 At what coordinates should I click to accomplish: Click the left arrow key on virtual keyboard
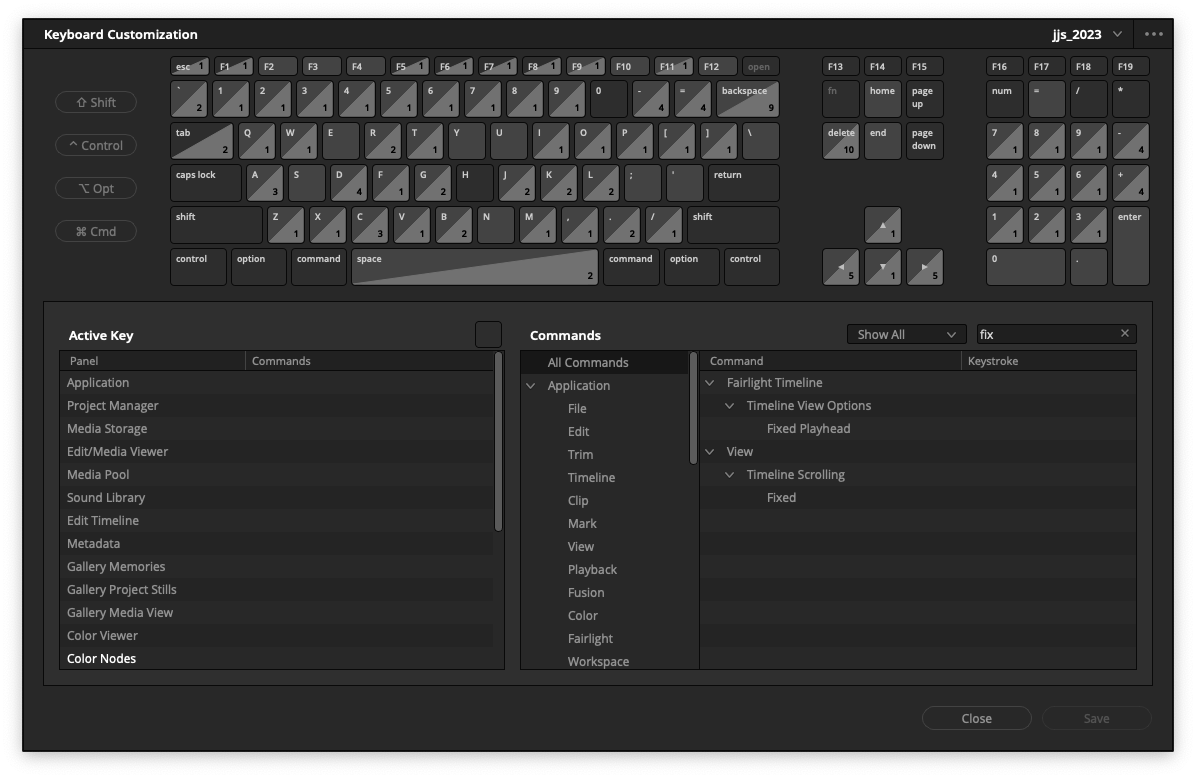point(841,267)
